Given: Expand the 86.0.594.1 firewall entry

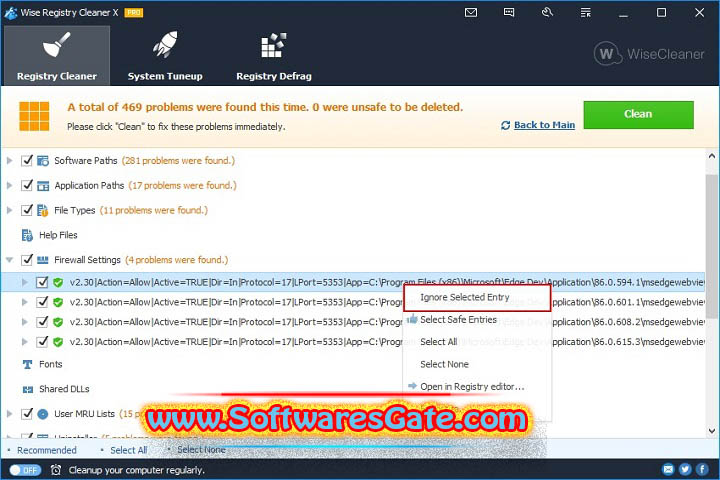Looking at the screenshot, I should pyautogui.click(x=25, y=282).
